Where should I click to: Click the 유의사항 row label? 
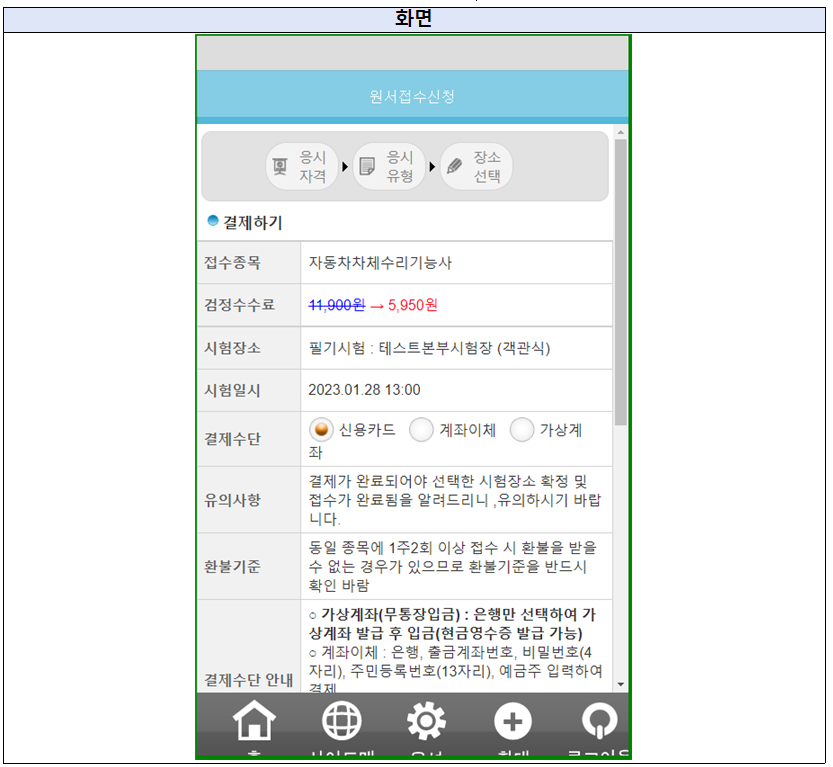tap(233, 500)
